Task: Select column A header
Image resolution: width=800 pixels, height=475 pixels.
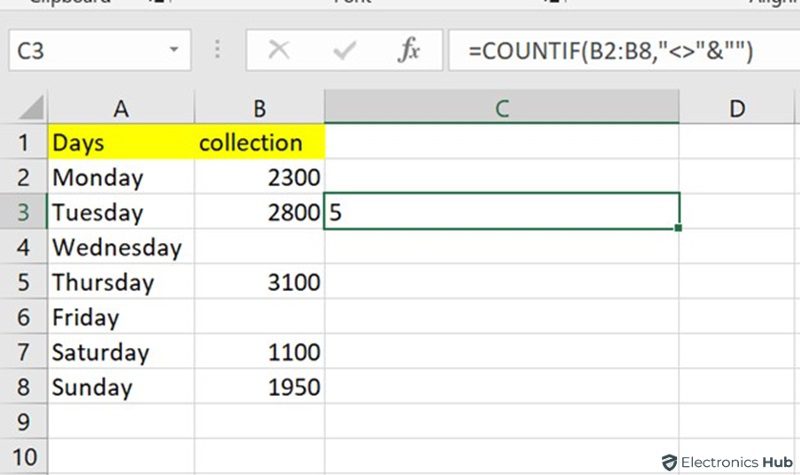Action: [121, 108]
